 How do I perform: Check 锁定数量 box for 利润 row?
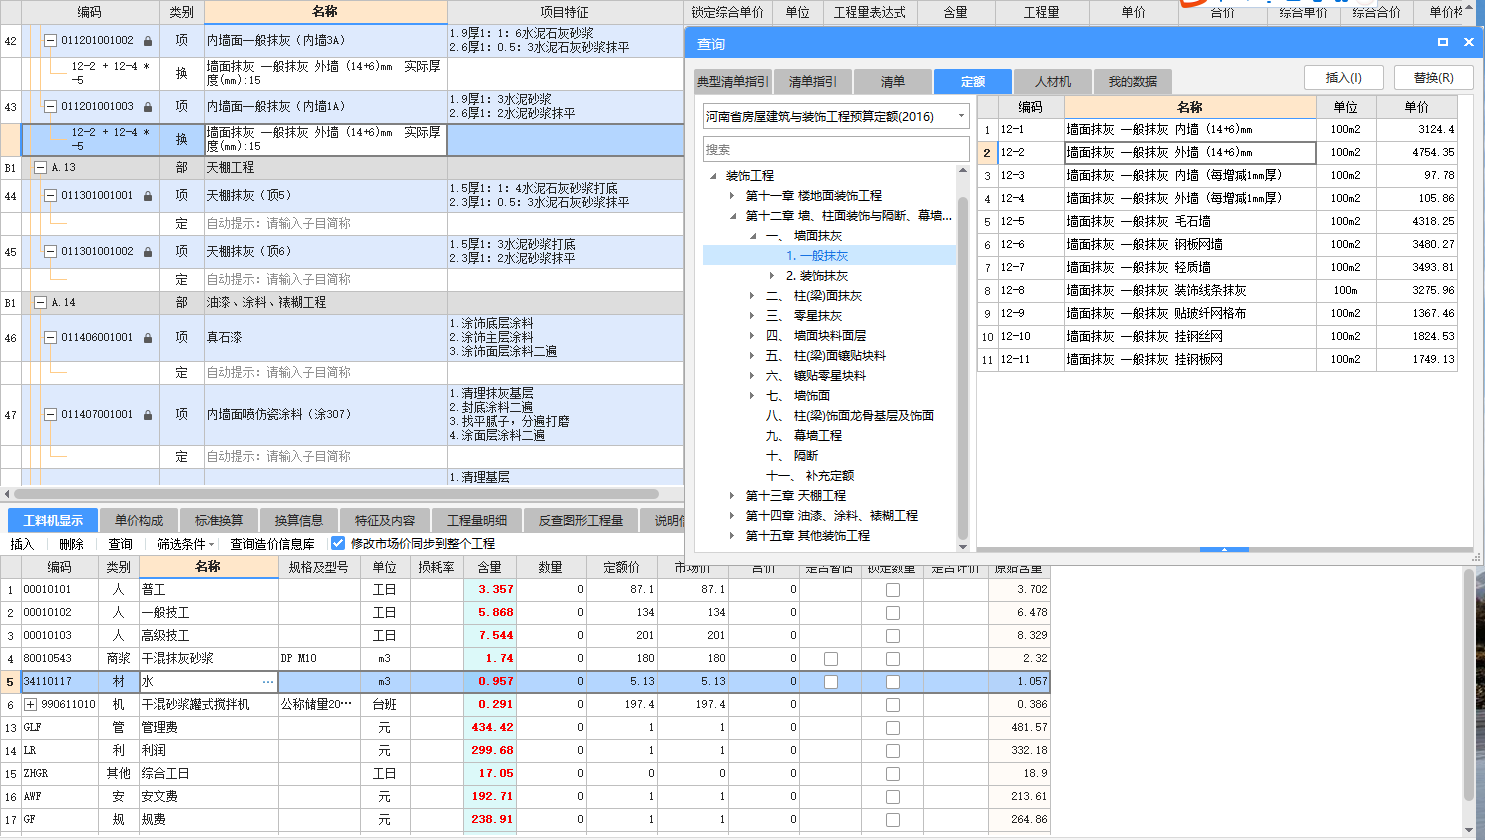click(x=893, y=751)
